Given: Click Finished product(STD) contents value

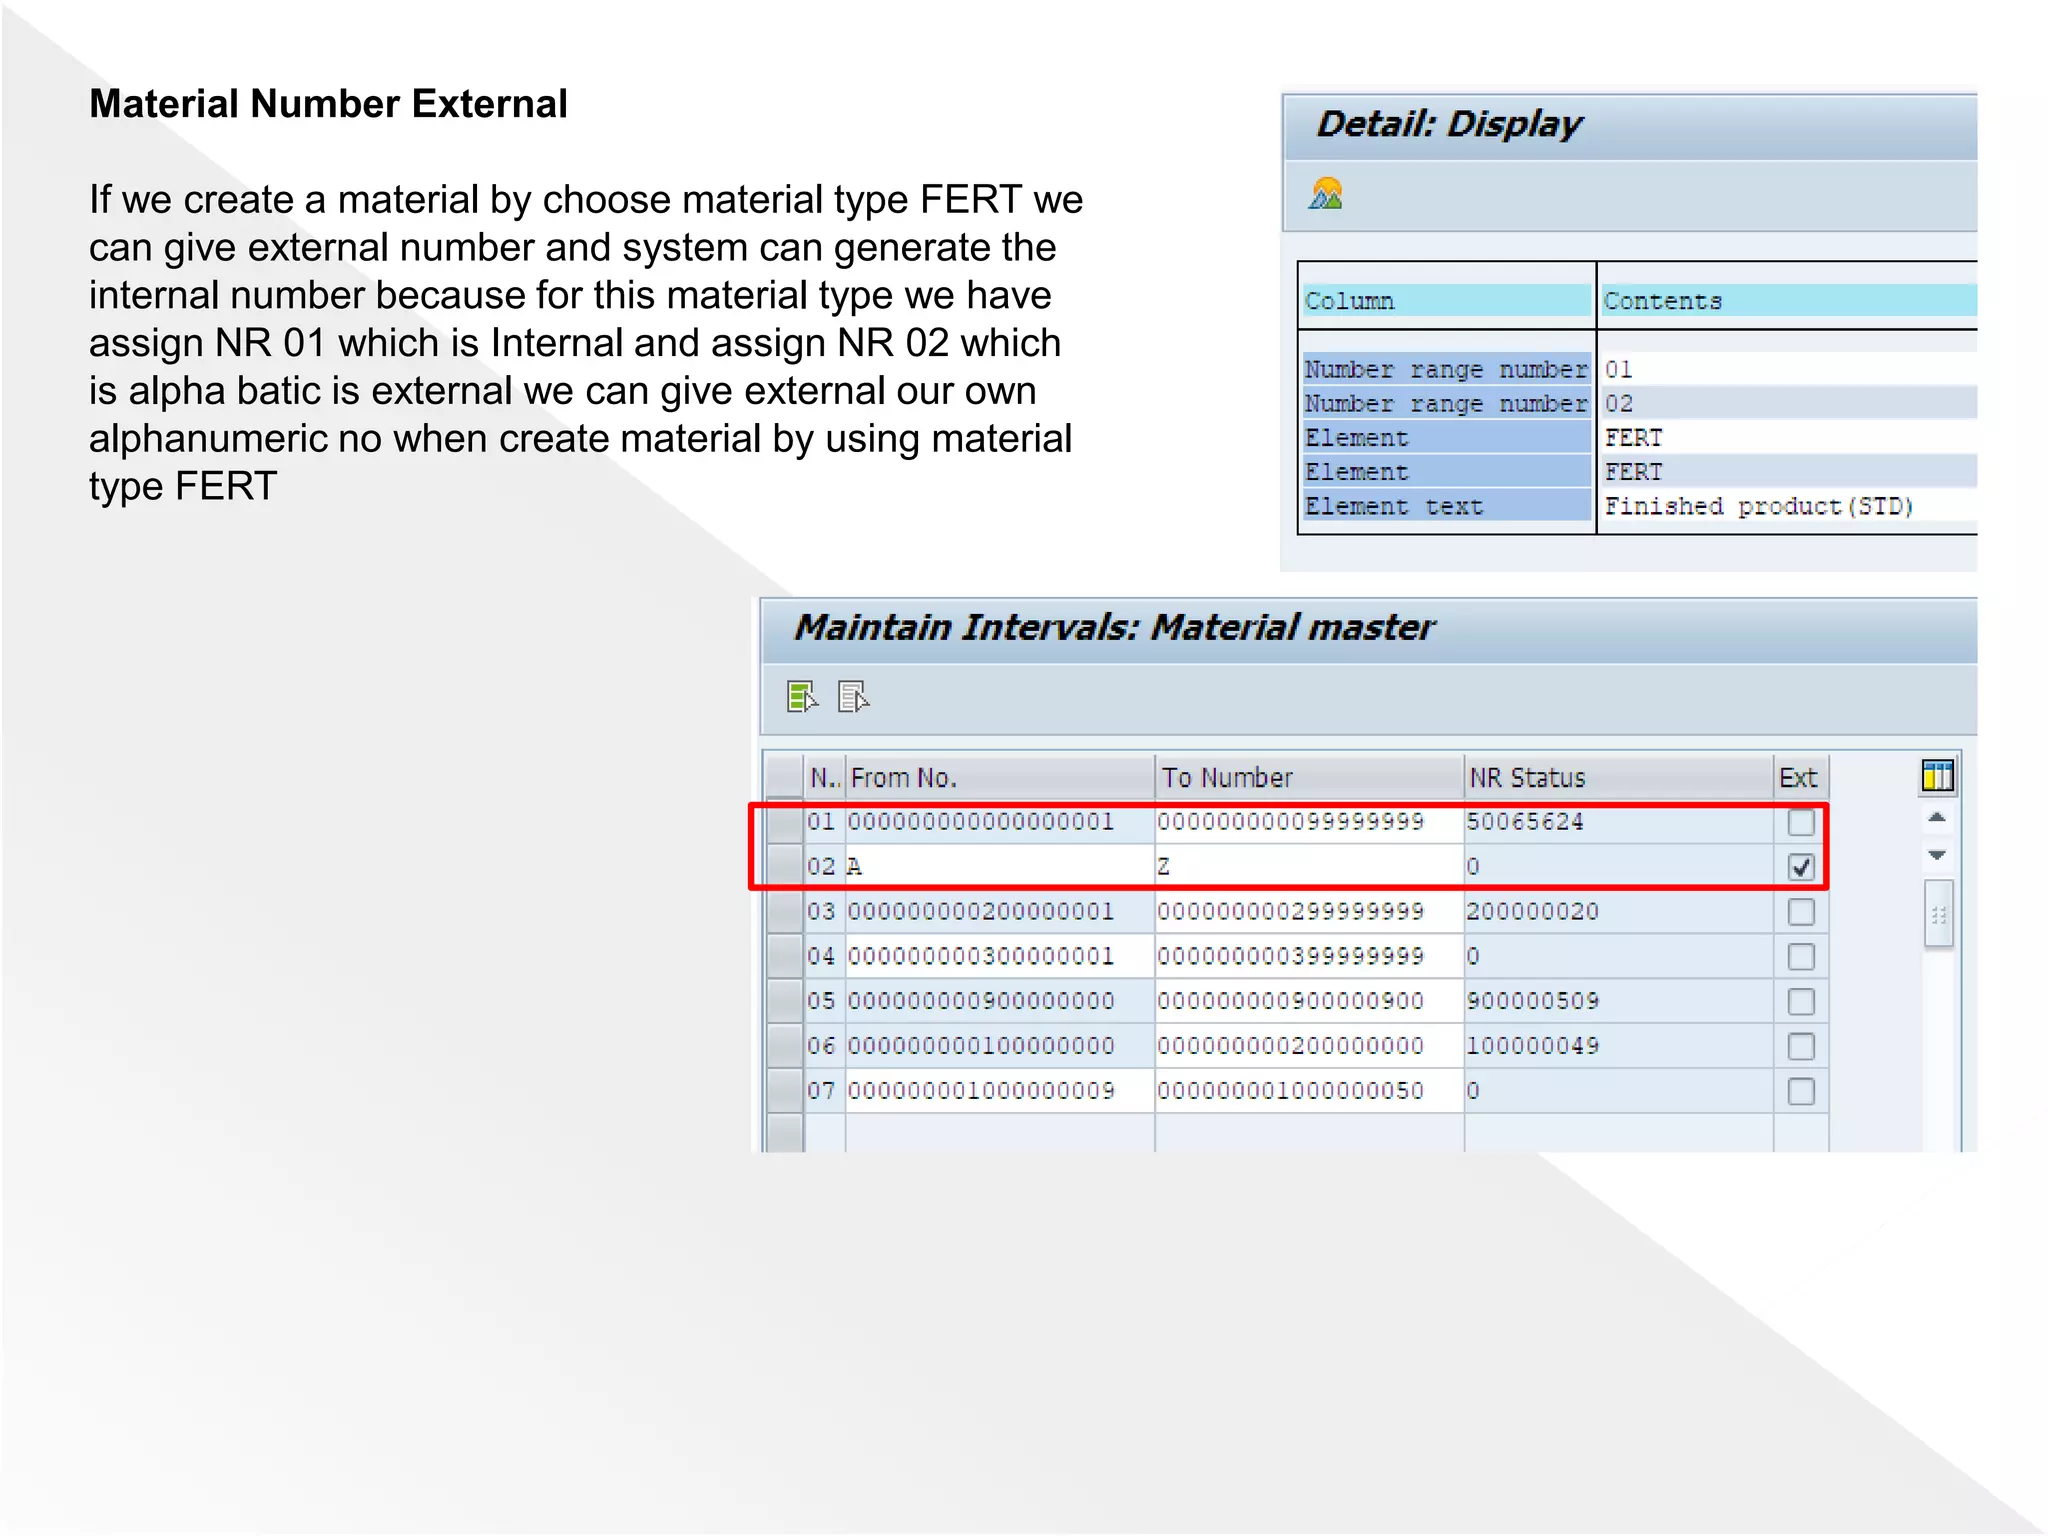Looking at the screenshot, I should point(1759,507).
